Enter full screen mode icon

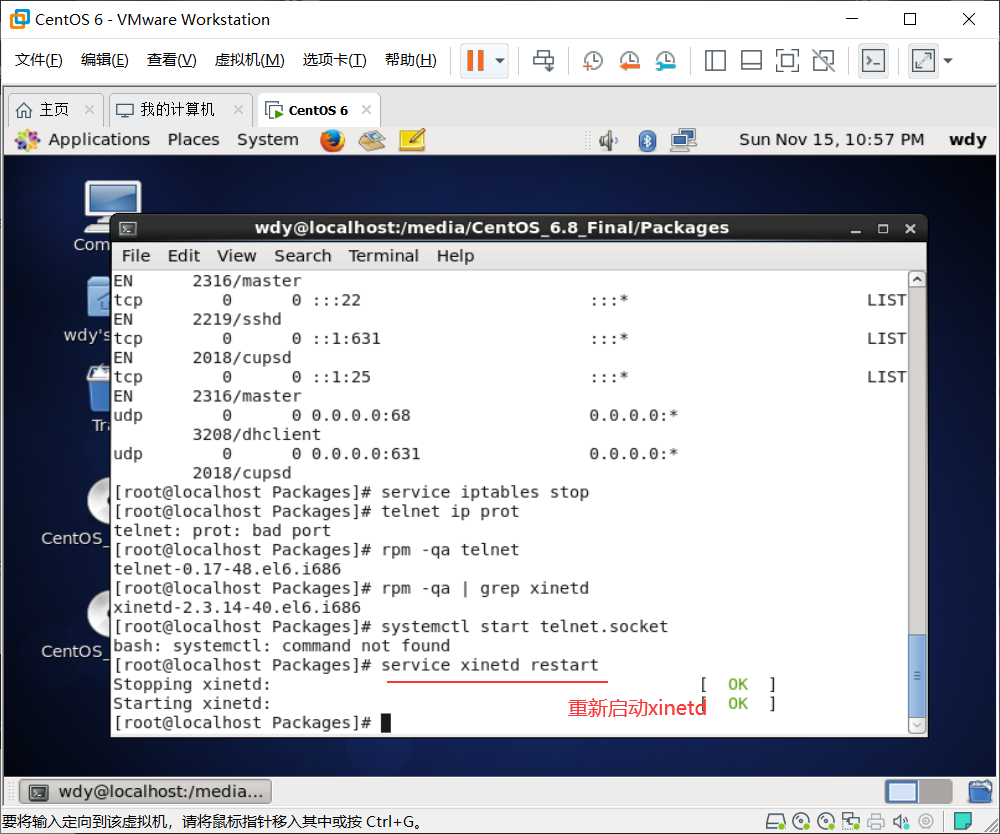787,61
